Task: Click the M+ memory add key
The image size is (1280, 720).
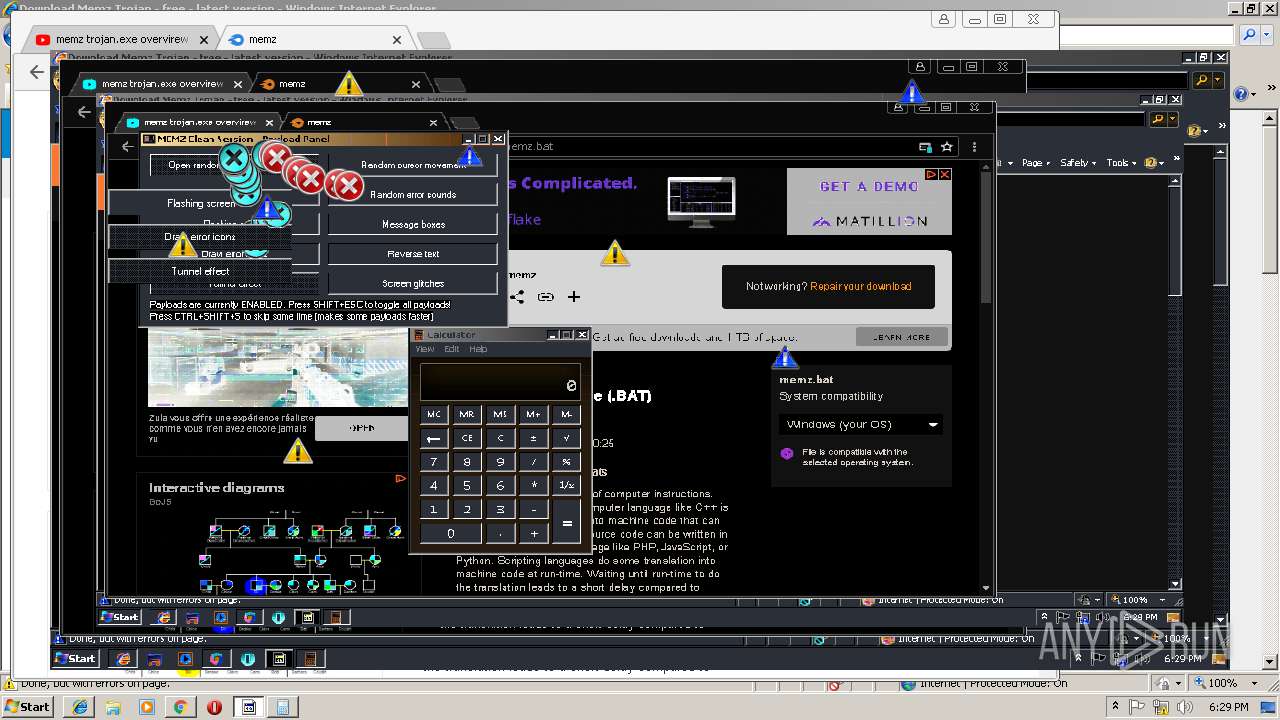Action: [x=533, y=414]
